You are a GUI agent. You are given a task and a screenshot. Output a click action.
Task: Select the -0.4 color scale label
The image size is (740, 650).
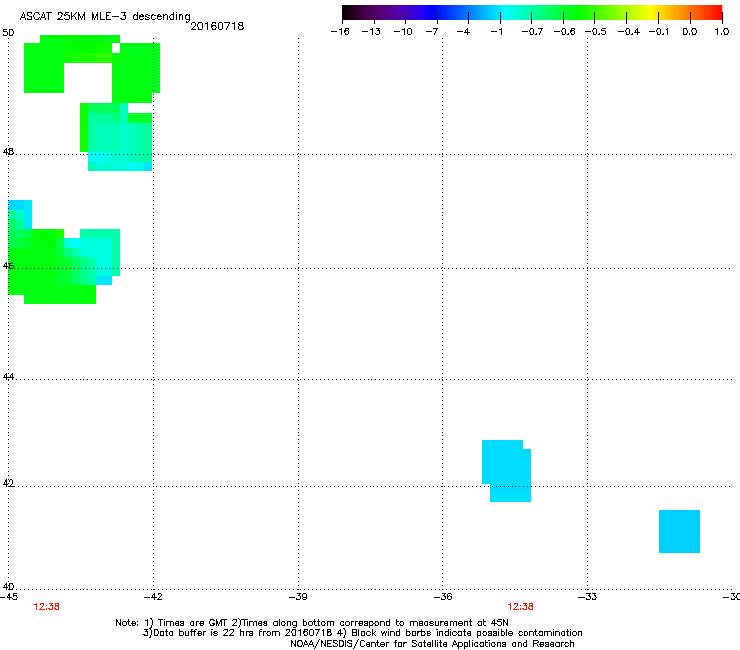pos(629,32)
